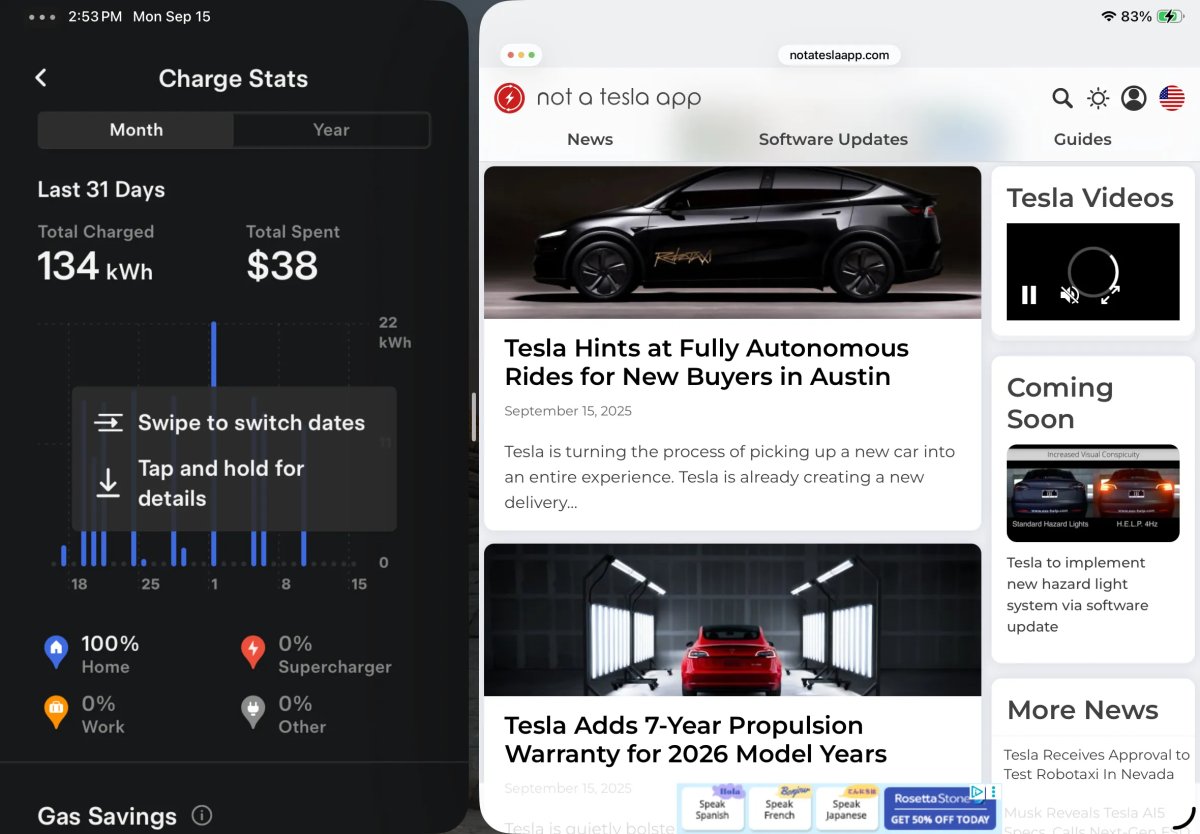1200x834 pixels.
Task: Click the Speak Spanish ad tile
Action: (x=712, y=807)
